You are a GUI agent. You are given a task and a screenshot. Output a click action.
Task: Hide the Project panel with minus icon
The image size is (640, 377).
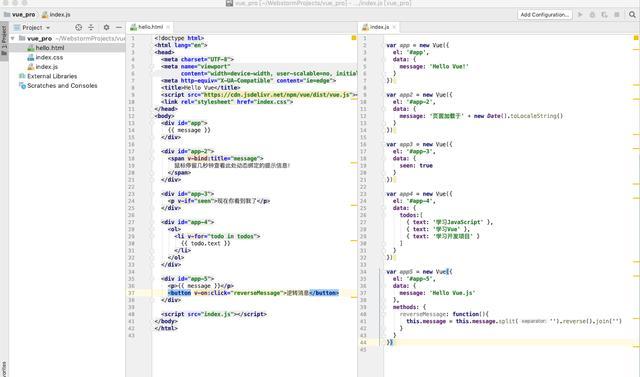coord(119,27)
